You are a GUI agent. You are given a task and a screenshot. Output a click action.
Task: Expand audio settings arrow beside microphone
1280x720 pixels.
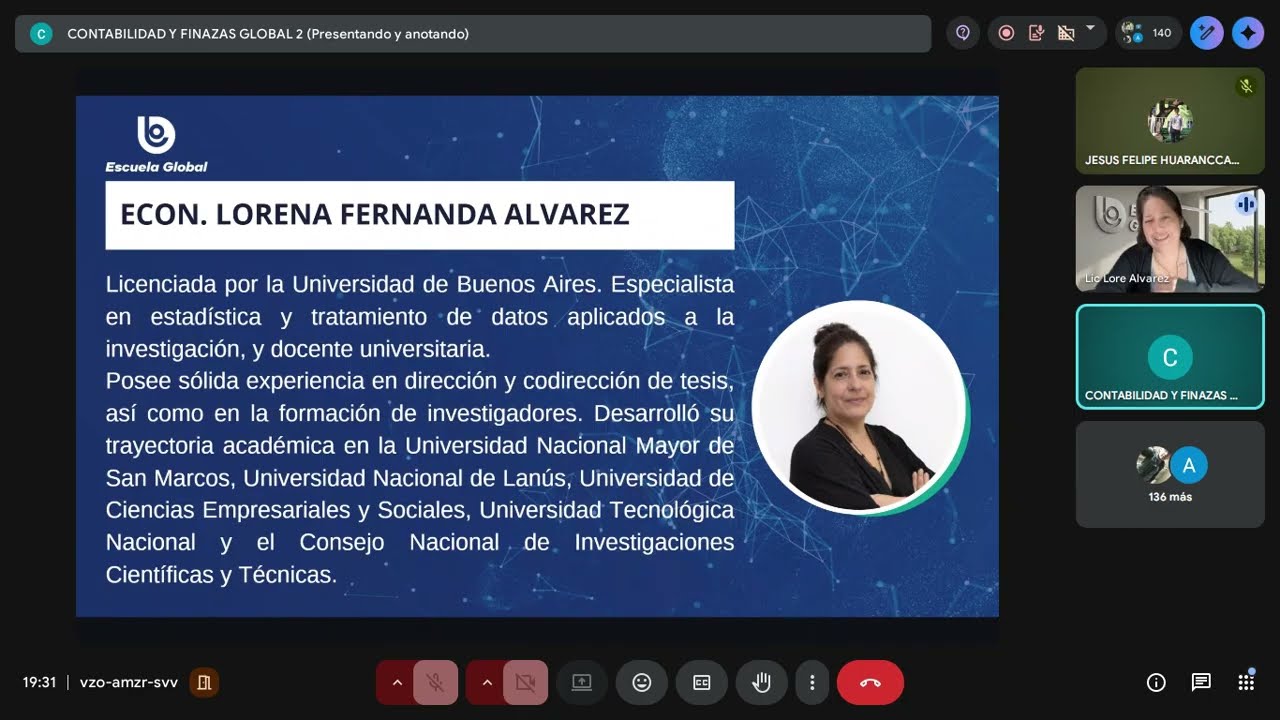(396, 683)
